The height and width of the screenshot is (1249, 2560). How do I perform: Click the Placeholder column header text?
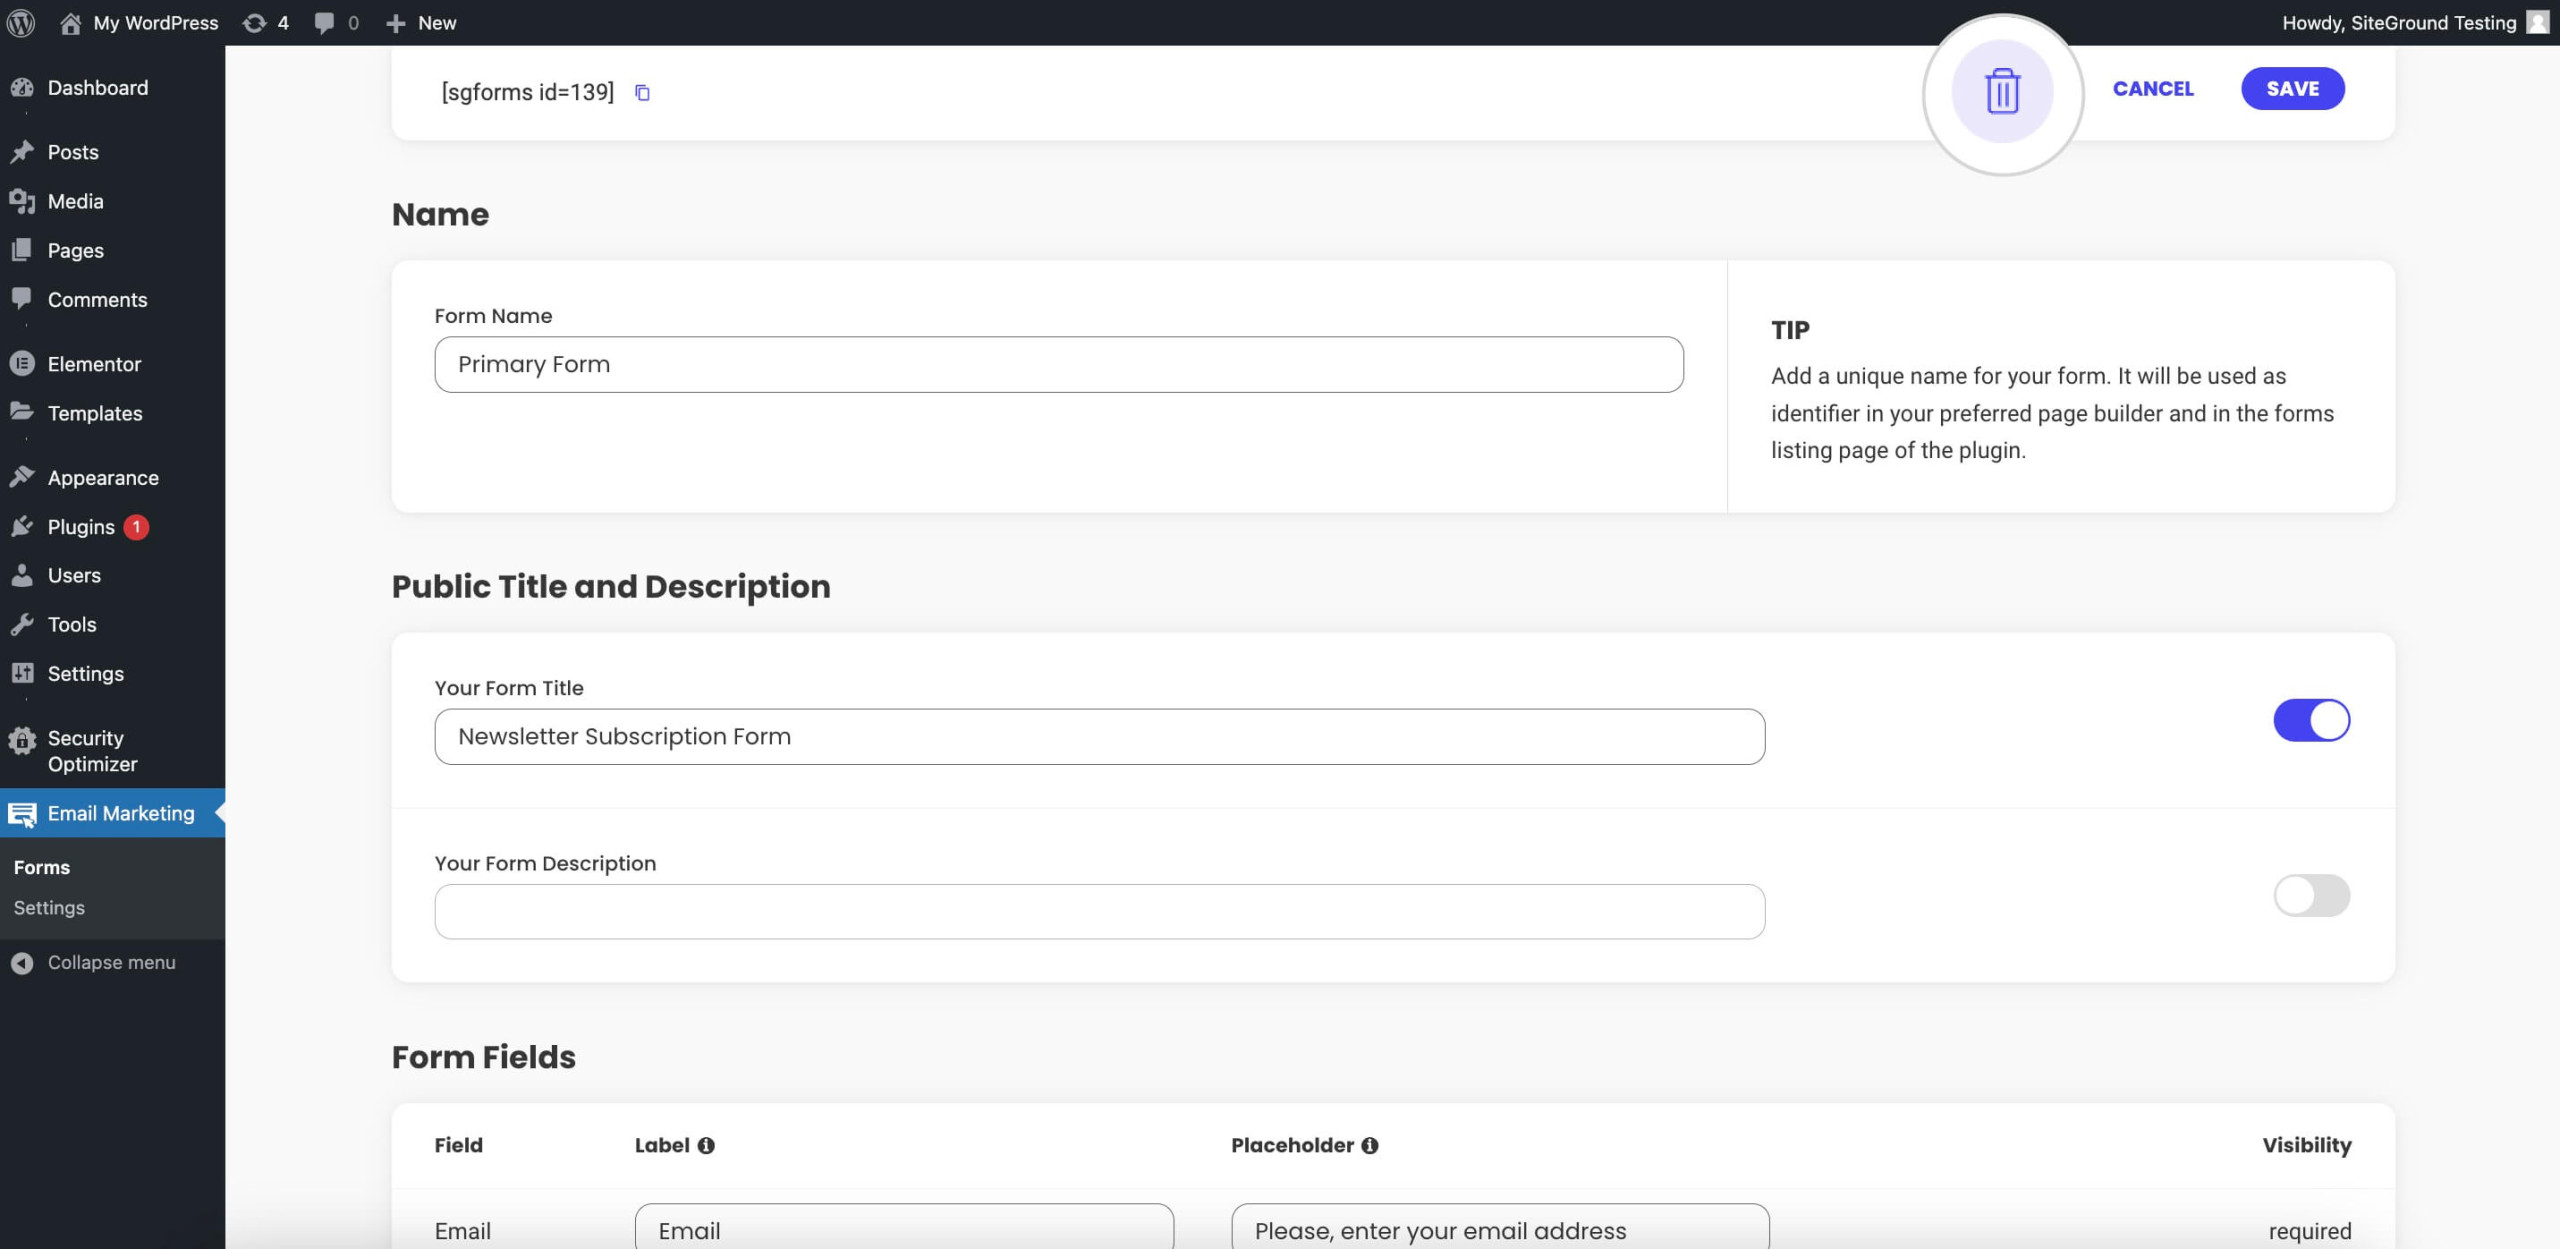[x=1292, y=1145]
